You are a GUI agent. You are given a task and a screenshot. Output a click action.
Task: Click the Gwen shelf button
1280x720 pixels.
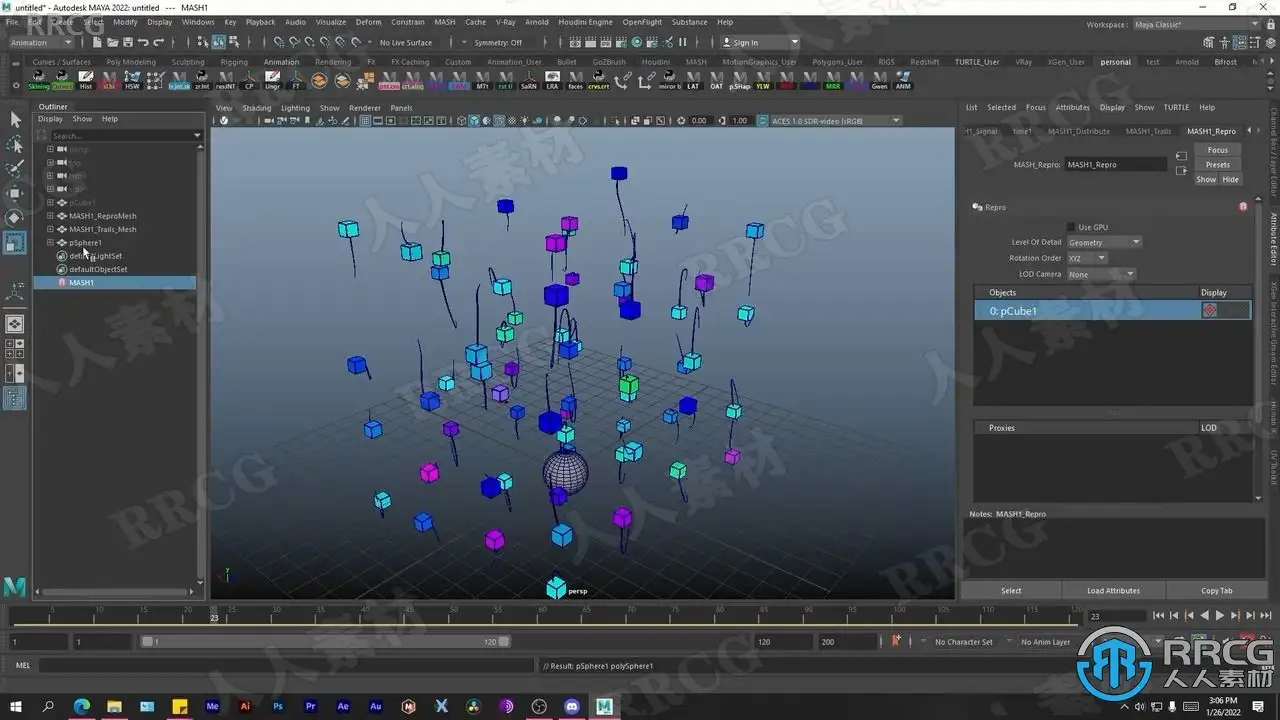point(879,80)
